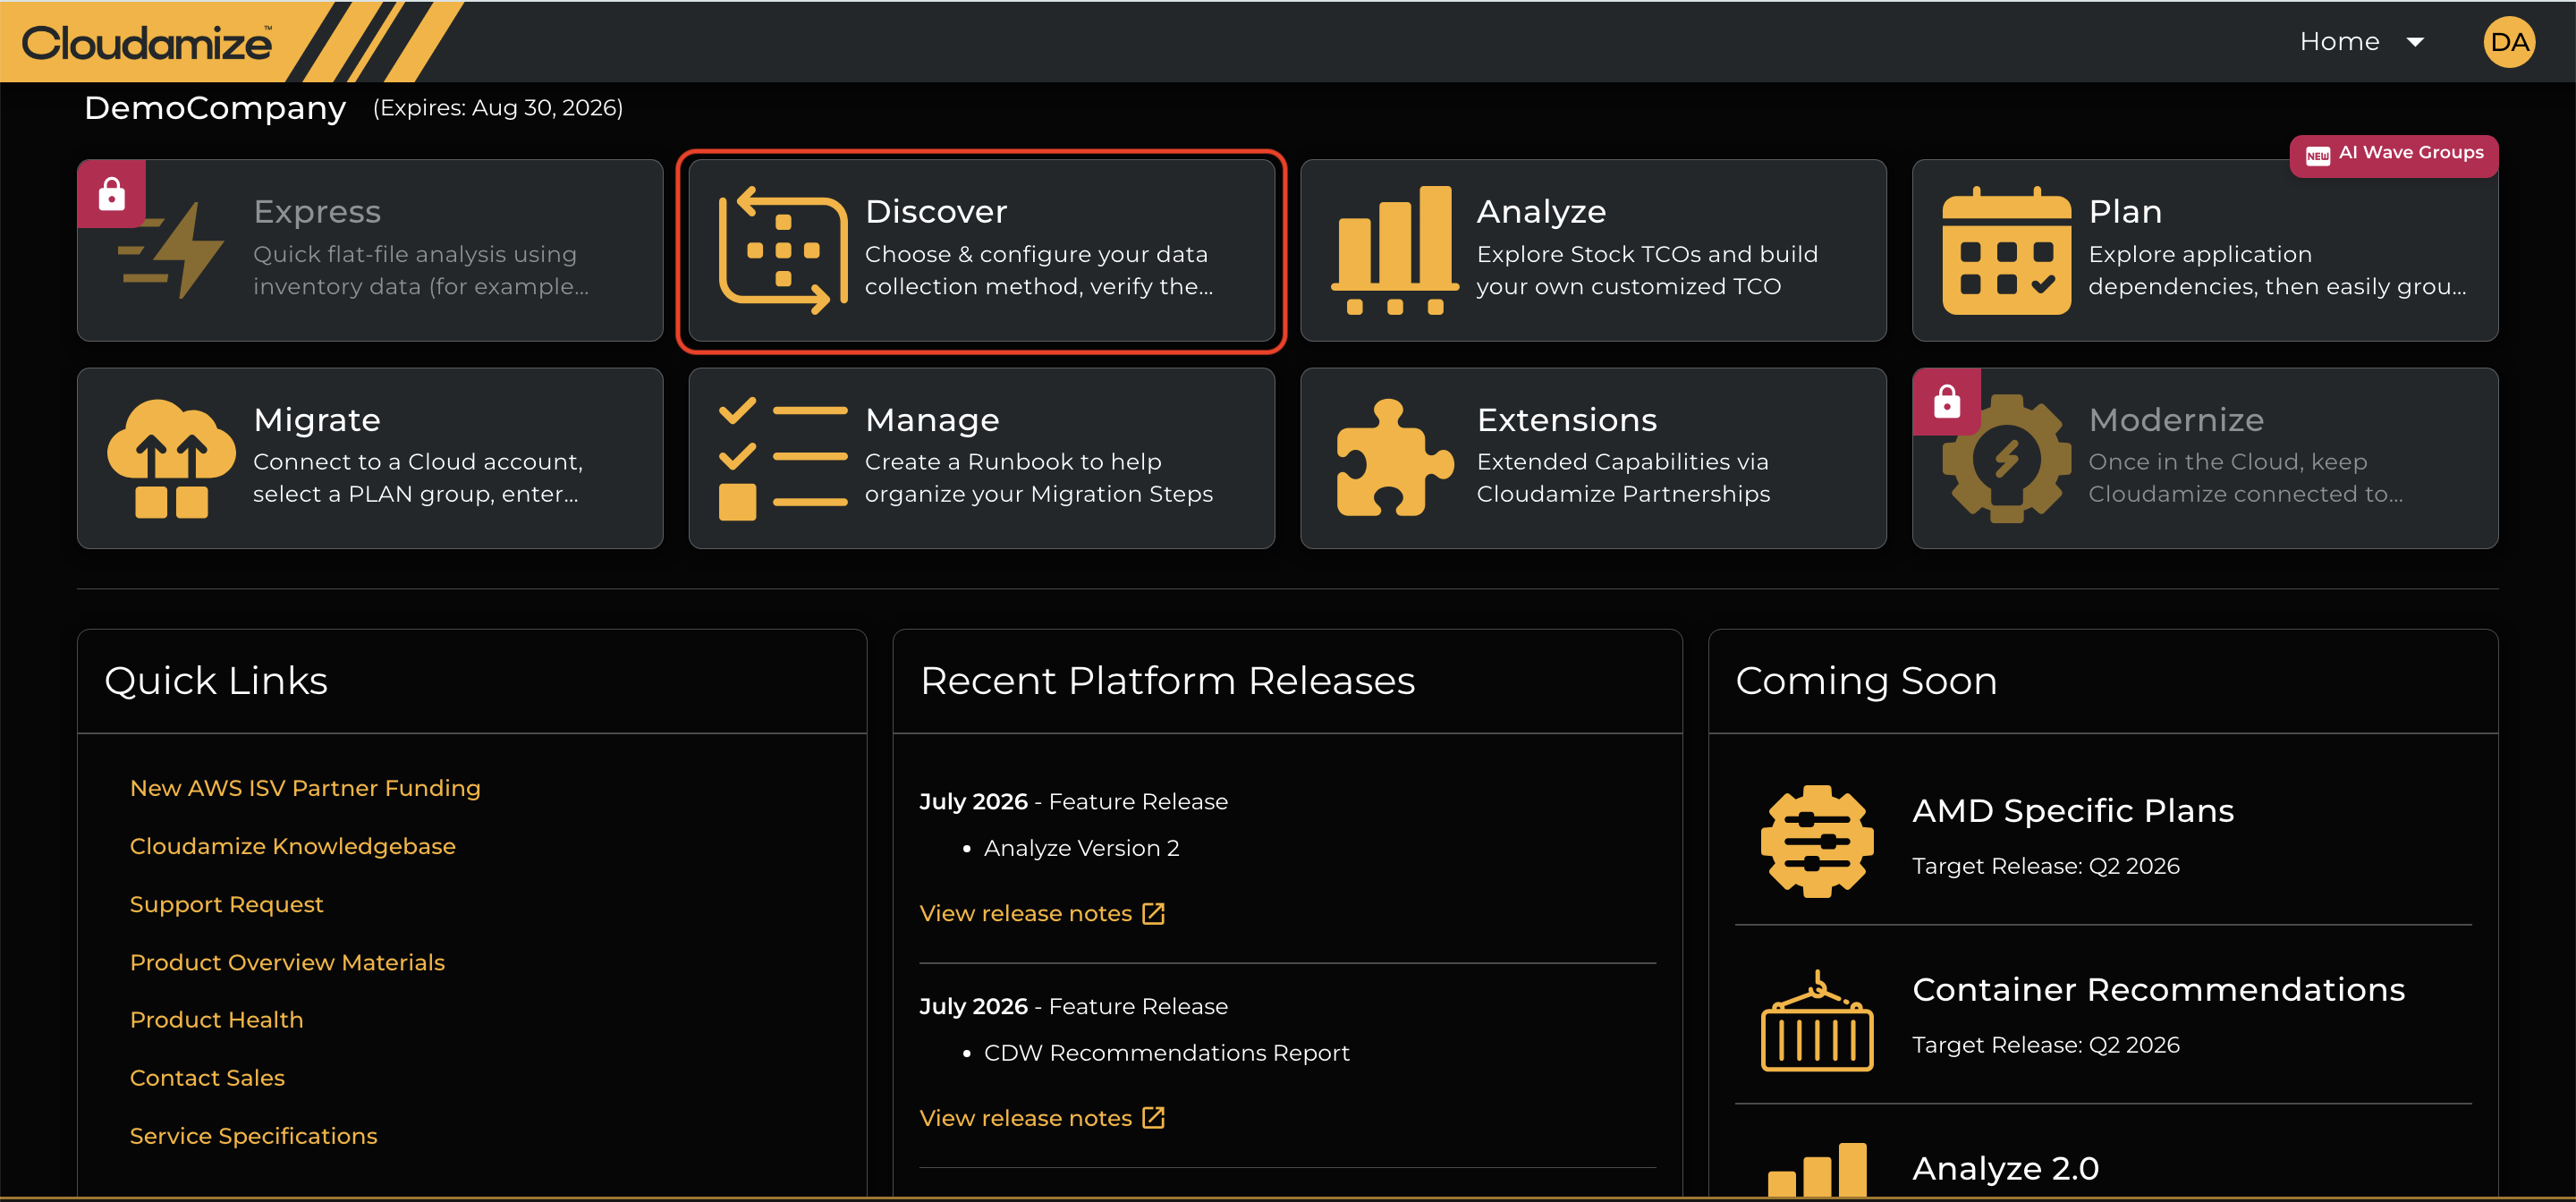This screenshot has height=1202, width=2576.
Task: Click the Migrate cloud upload icon
Action: pyautogui.click(x=171, y=459)
